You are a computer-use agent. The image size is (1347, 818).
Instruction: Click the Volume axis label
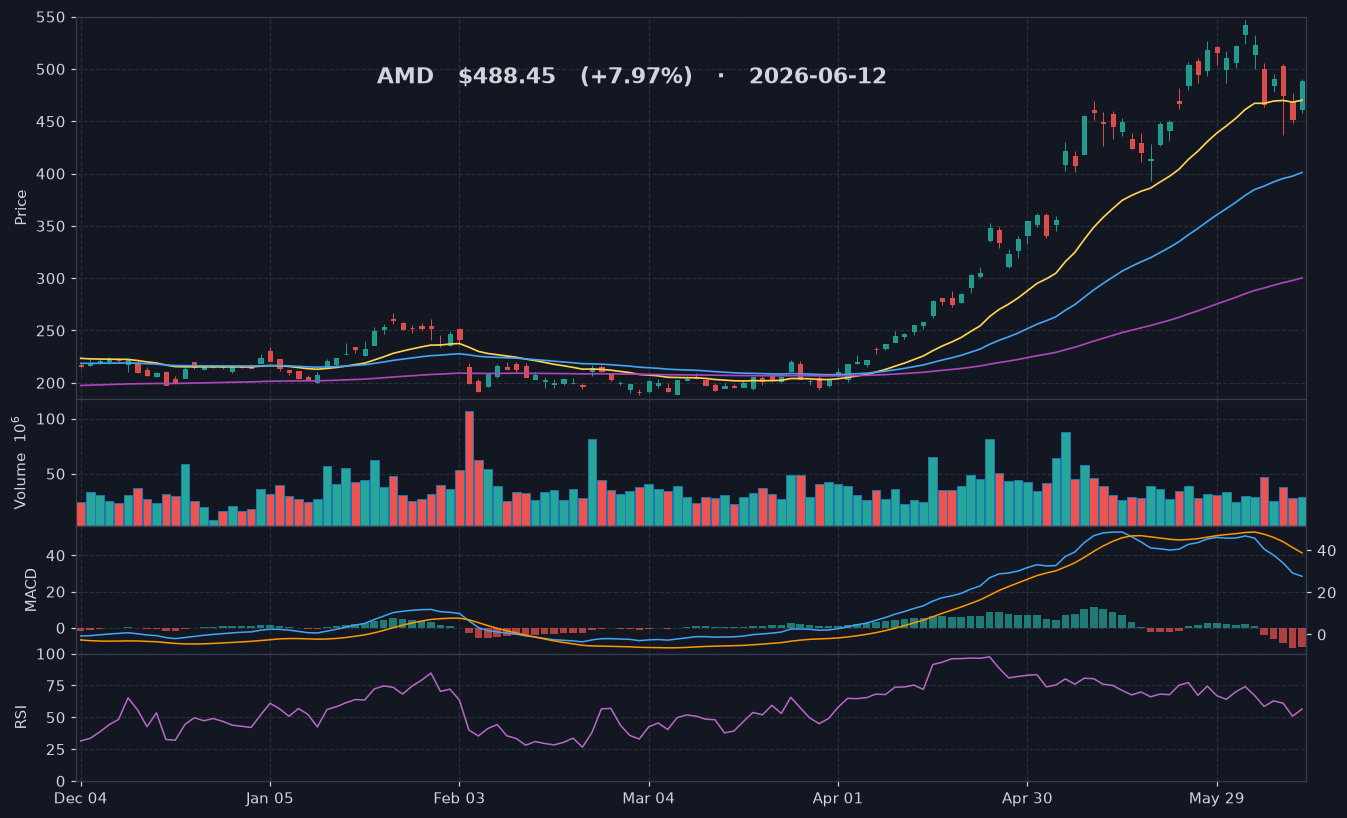pyautogui.click(x=21, y=462)
